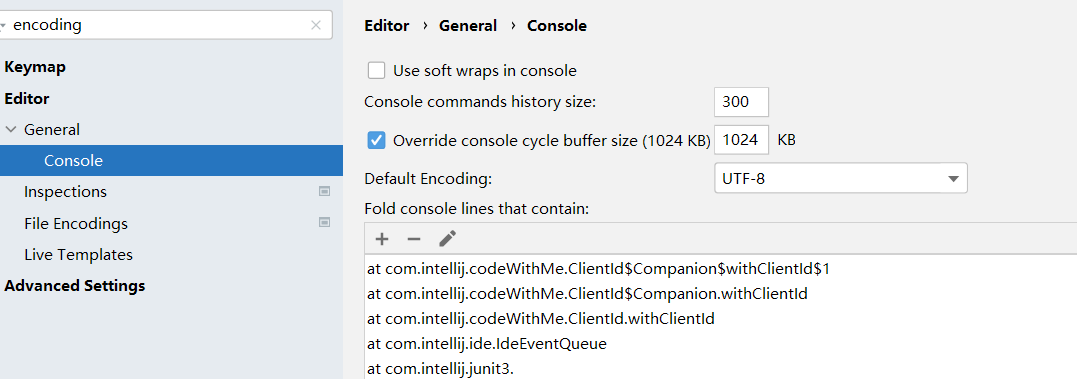This screenshot has width=1077, height=379.
Task: Clear the encoding search text with the X icon
Action: click(x=316, y=25)
